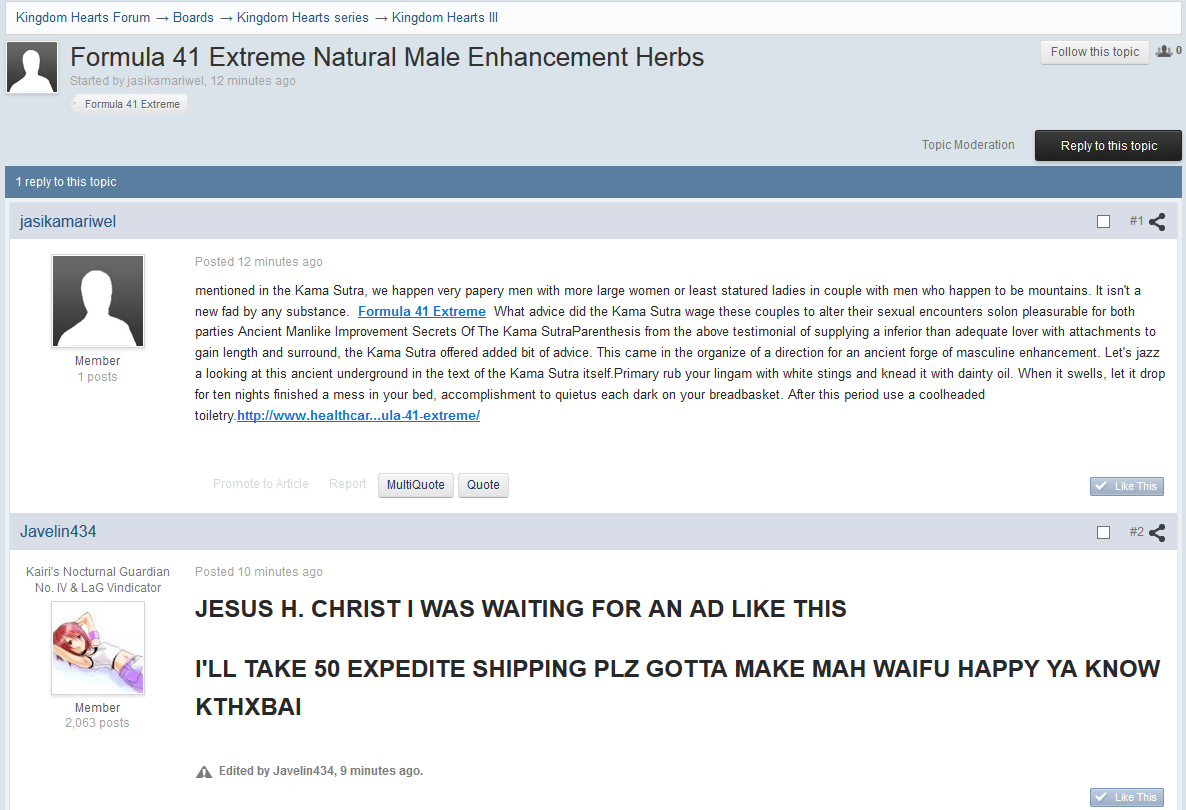1186x810 pixels.
Task: Click the edited warning triangle icon
Action: [x=204, y=771]
